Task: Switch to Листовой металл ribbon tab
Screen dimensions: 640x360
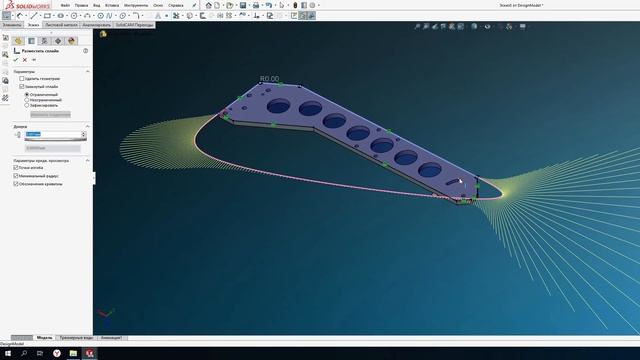Action: tap(61, 25)
